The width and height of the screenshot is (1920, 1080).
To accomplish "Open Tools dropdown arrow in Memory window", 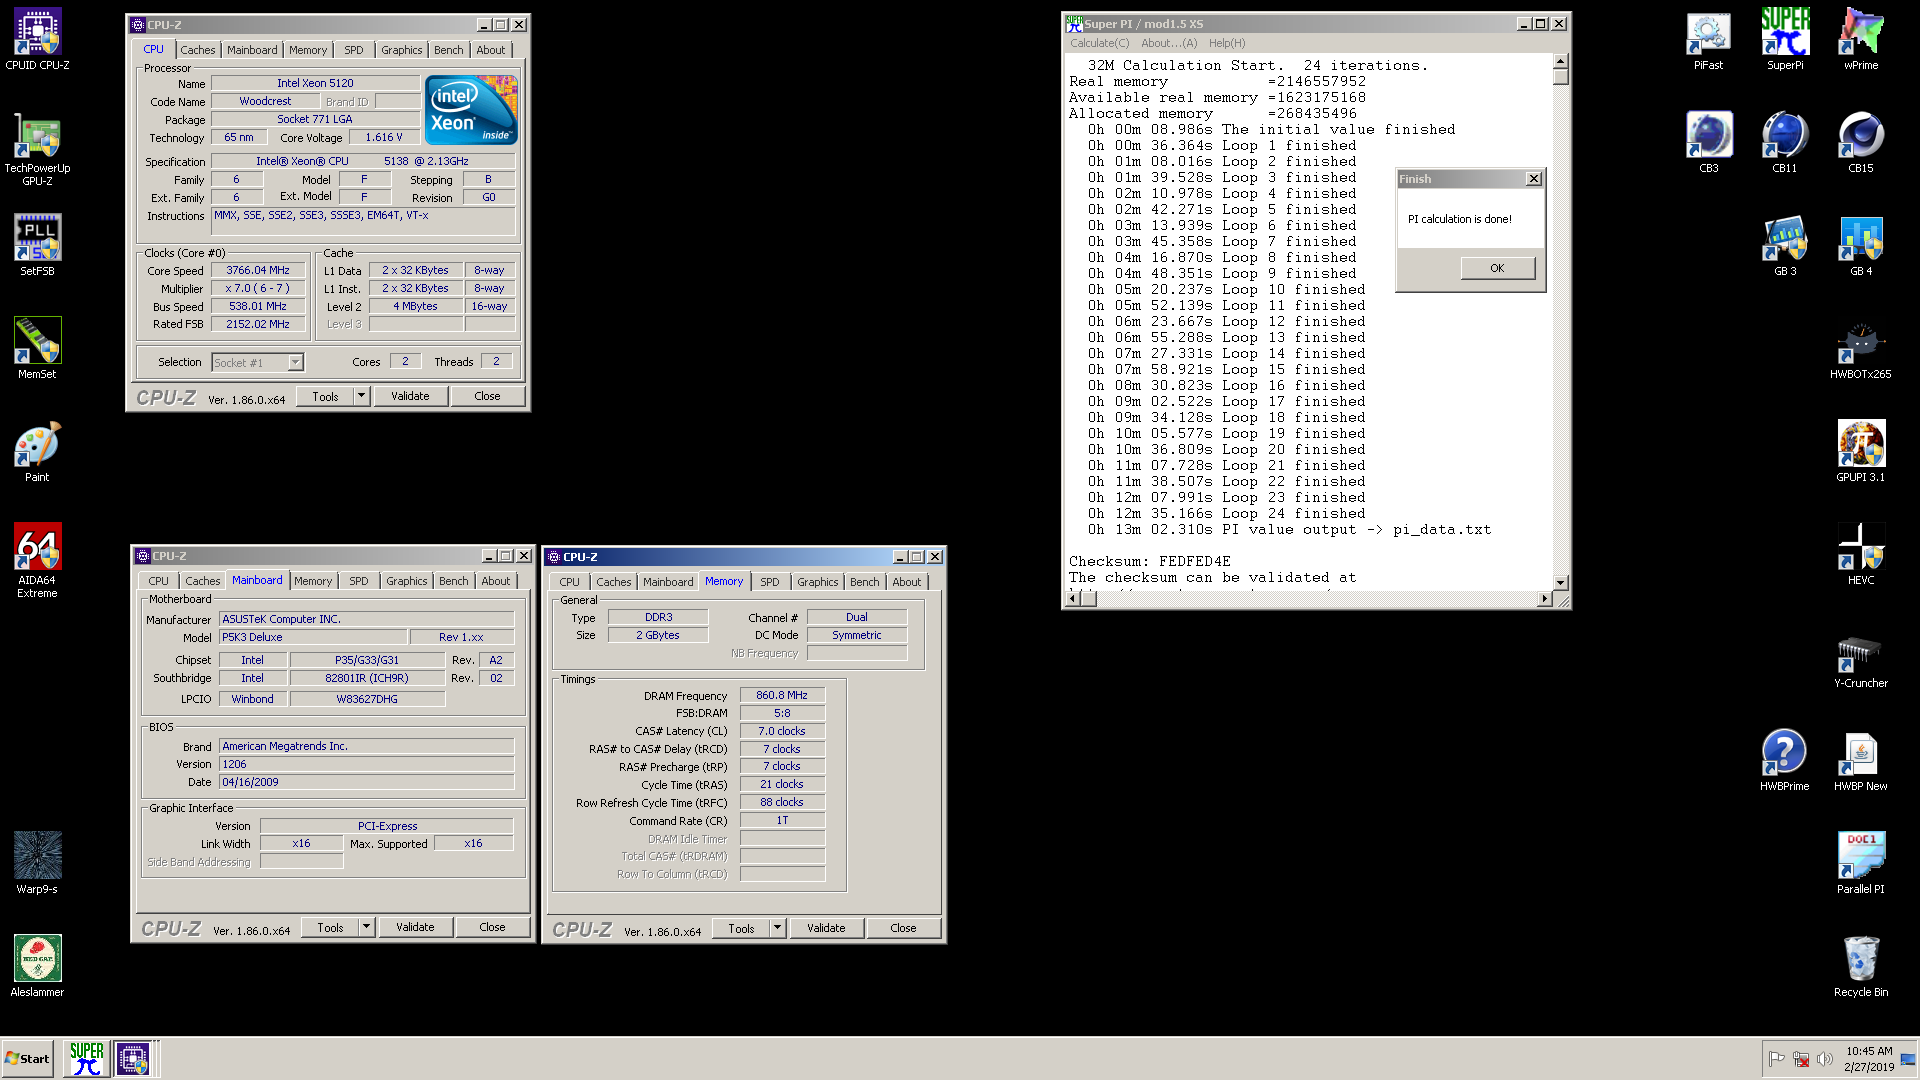I will pos(777,928).
